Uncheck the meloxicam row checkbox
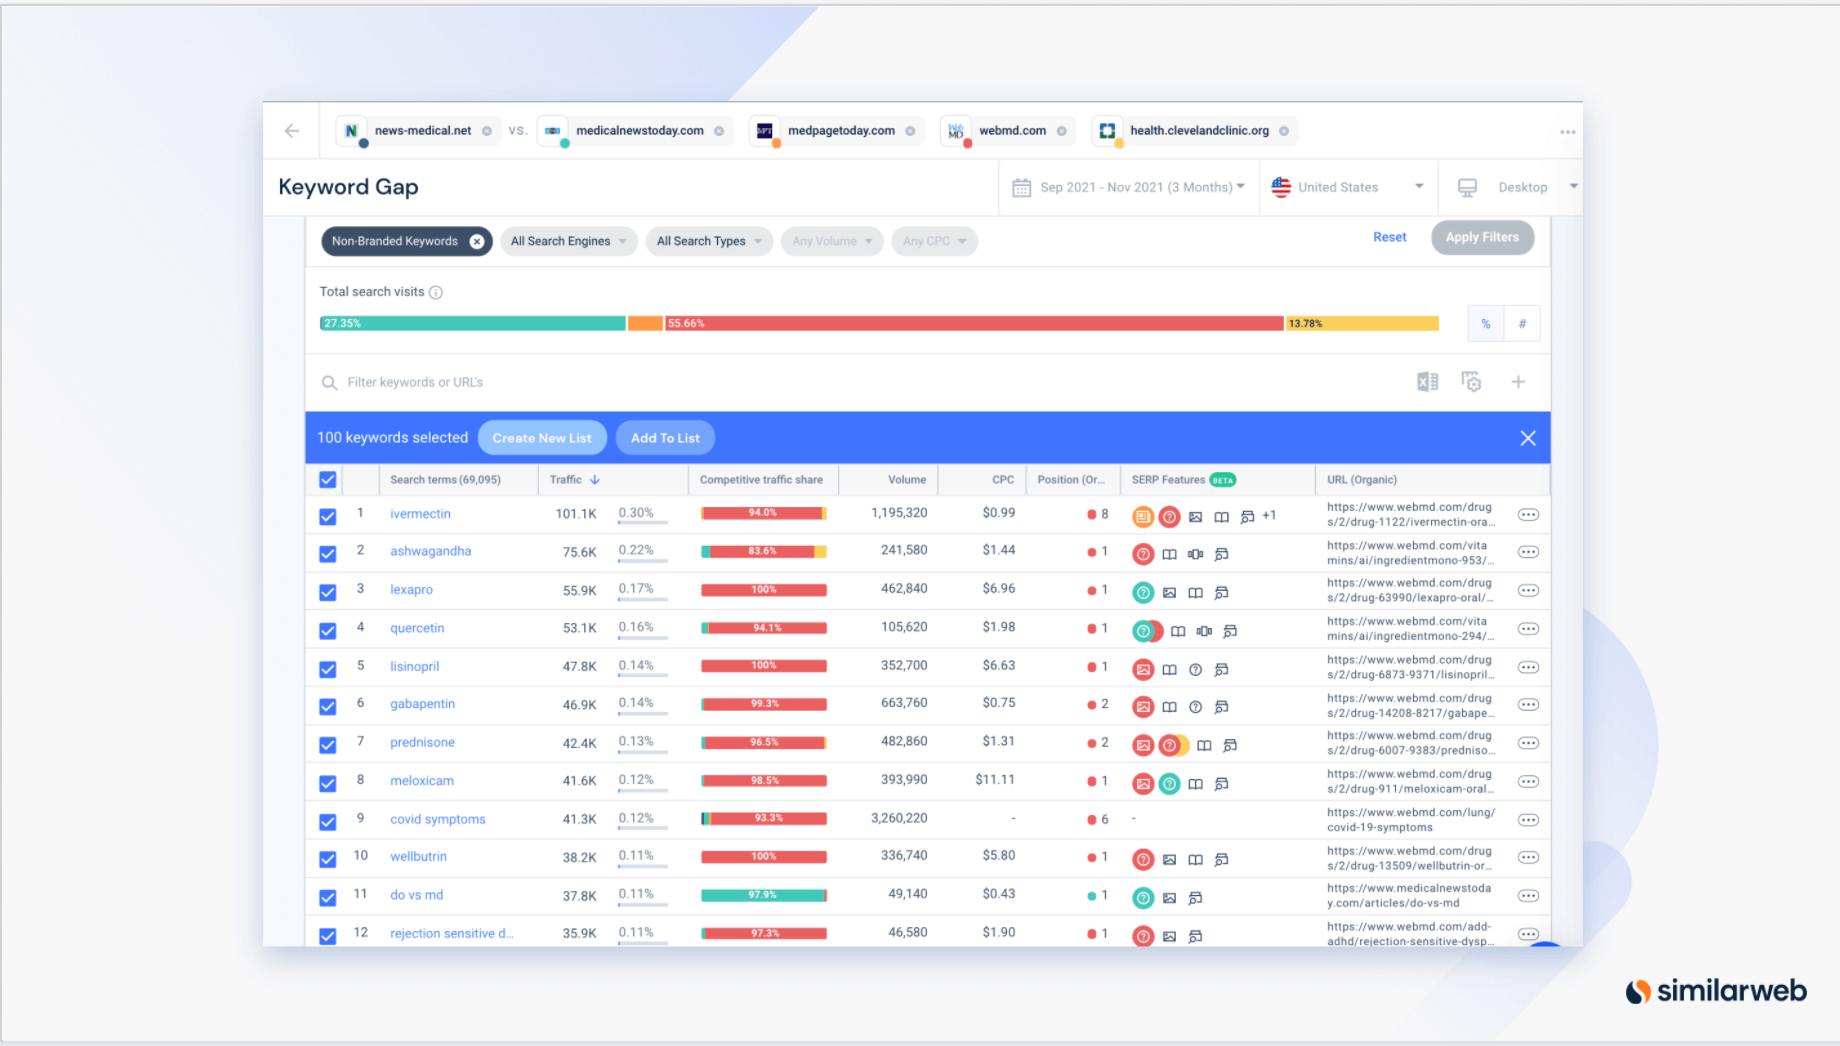This screenshot has height=1046, width=1840. tap(327, 783)
